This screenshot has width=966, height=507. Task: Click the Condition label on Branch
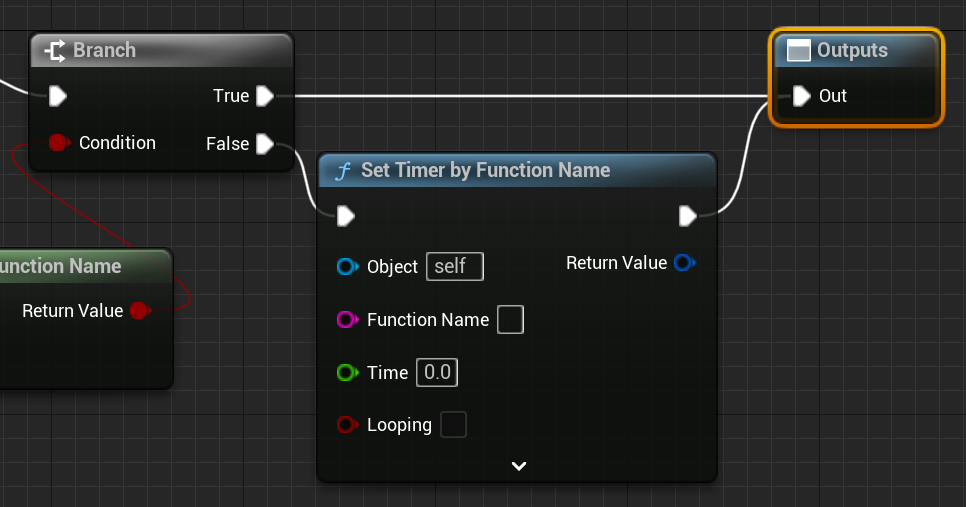(117, 143)
